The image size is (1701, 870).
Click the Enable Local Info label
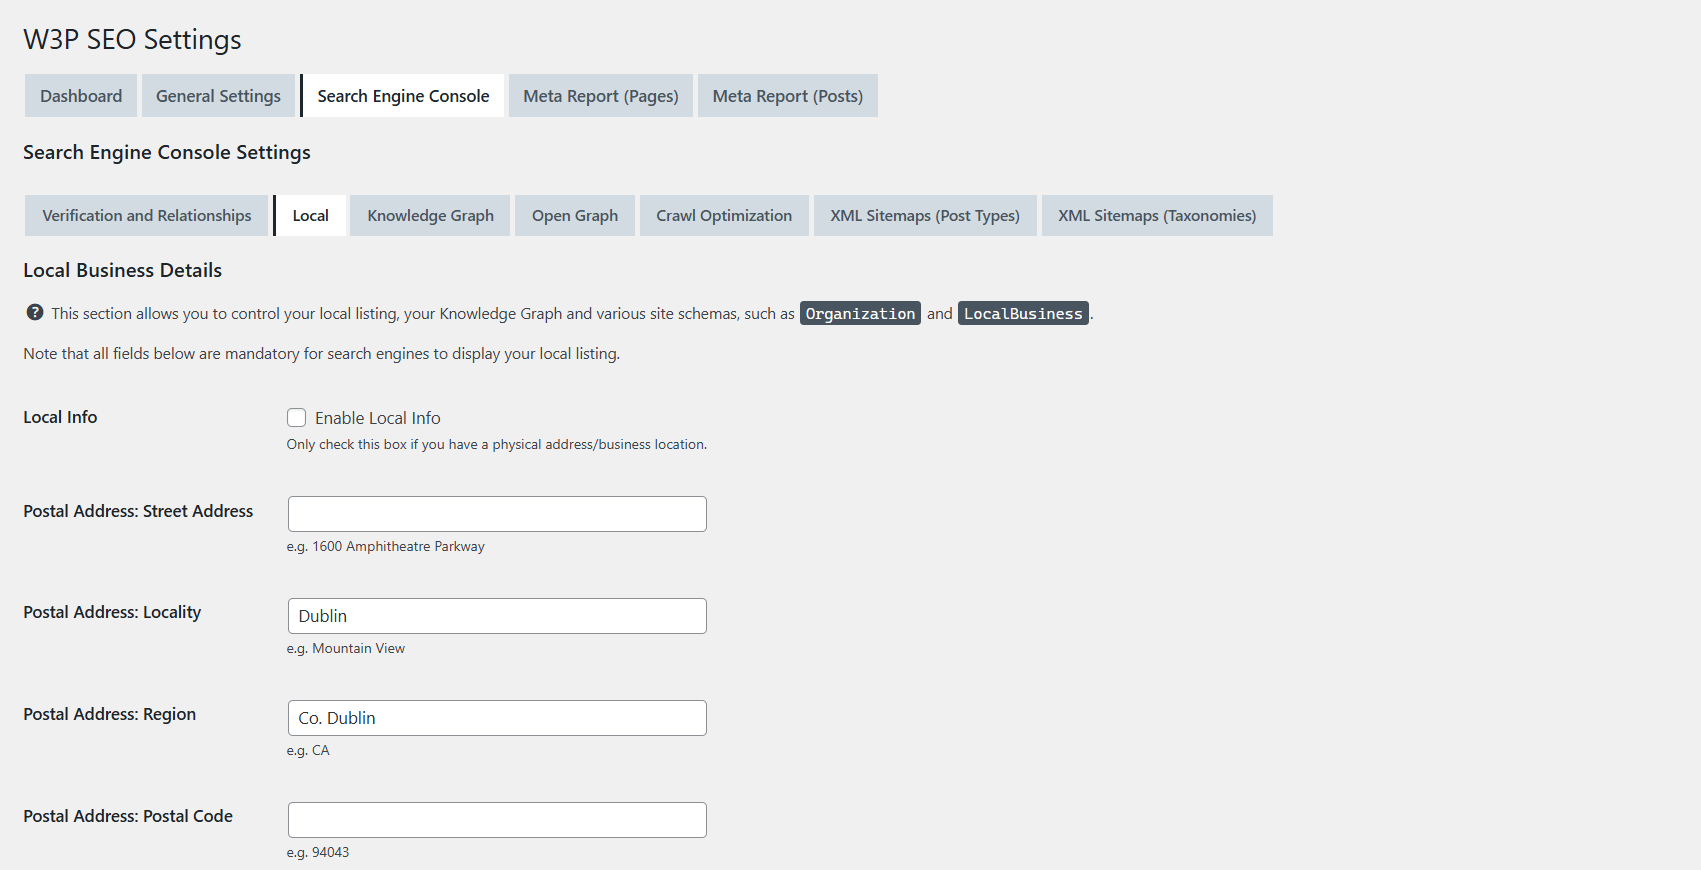click(378, 418)
